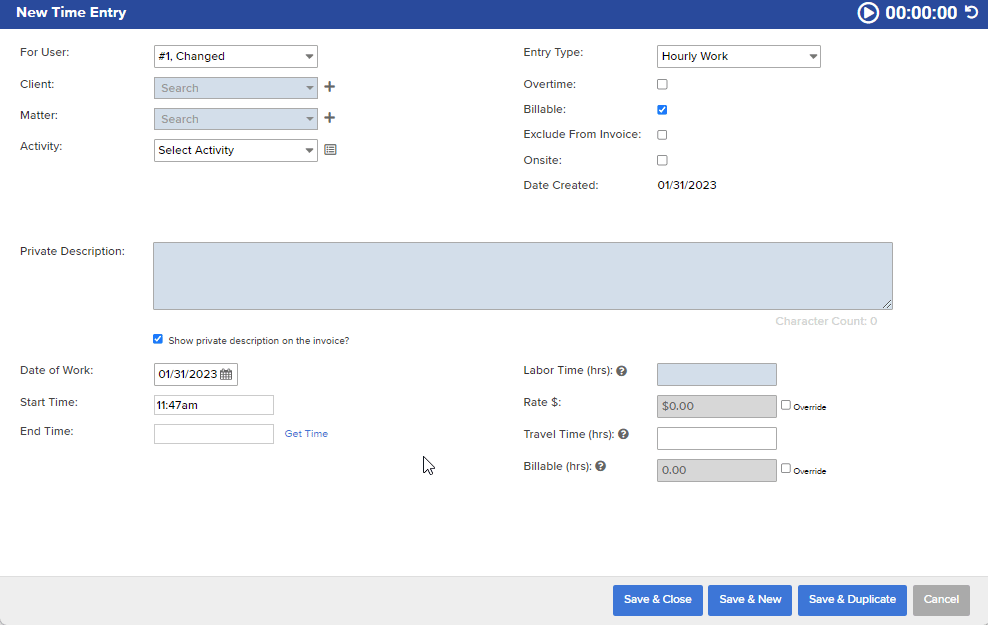
Task: Open the Matter search dropdown
Action: (x=236, y=118)
